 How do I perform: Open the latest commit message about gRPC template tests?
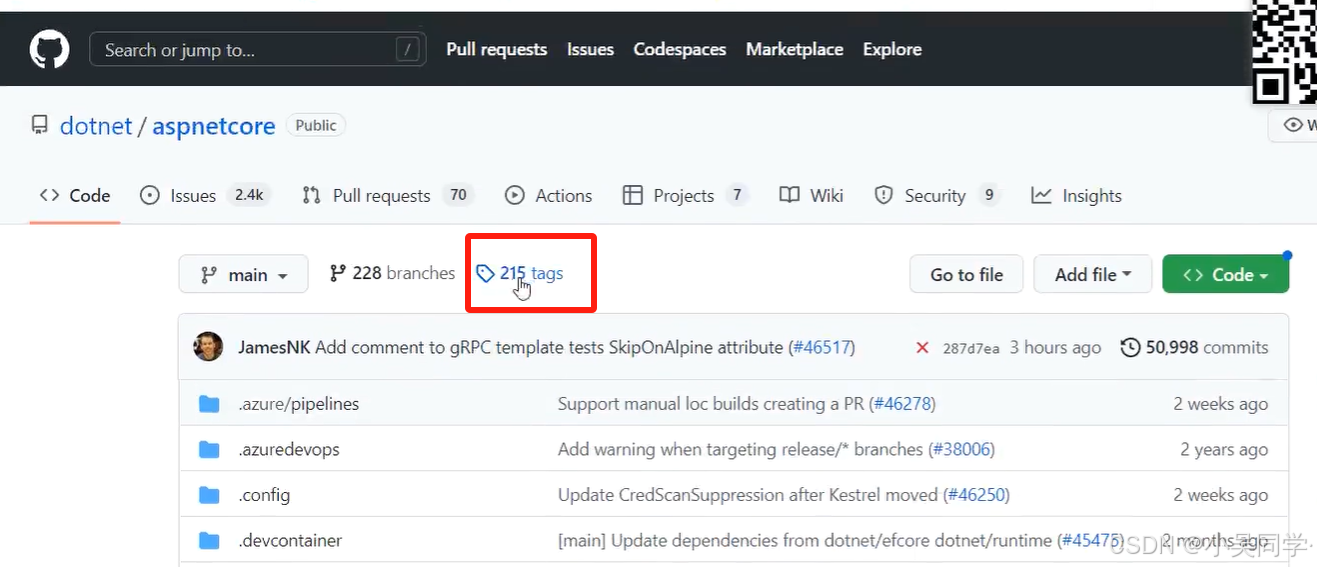pos(549,347)
